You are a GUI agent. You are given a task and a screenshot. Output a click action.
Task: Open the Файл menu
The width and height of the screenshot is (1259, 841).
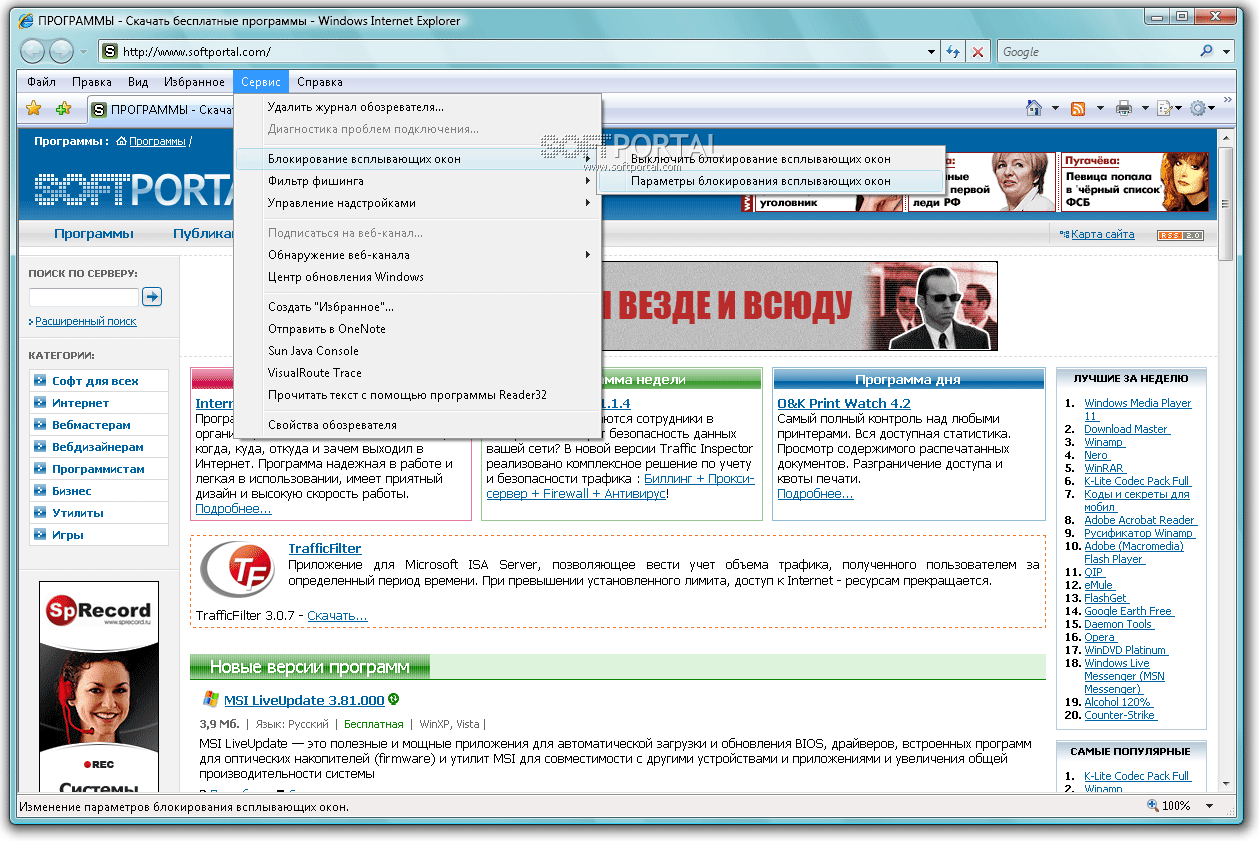click(42, 82)
